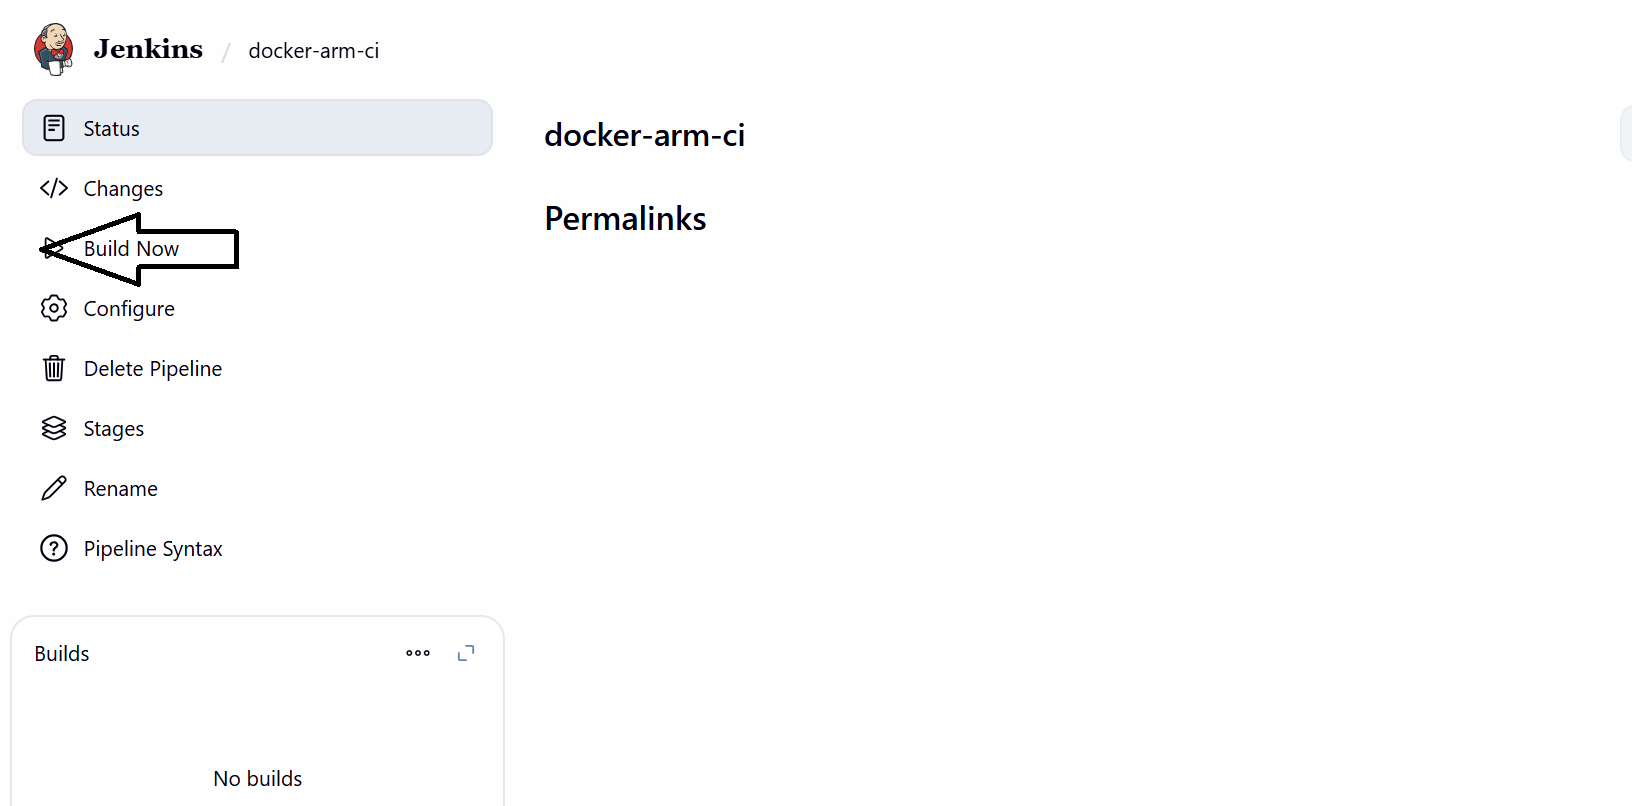This screenshot has height=806, width=1632.
Task: Open the Builds panel options kebab menu
Action: tap(417, 653)
